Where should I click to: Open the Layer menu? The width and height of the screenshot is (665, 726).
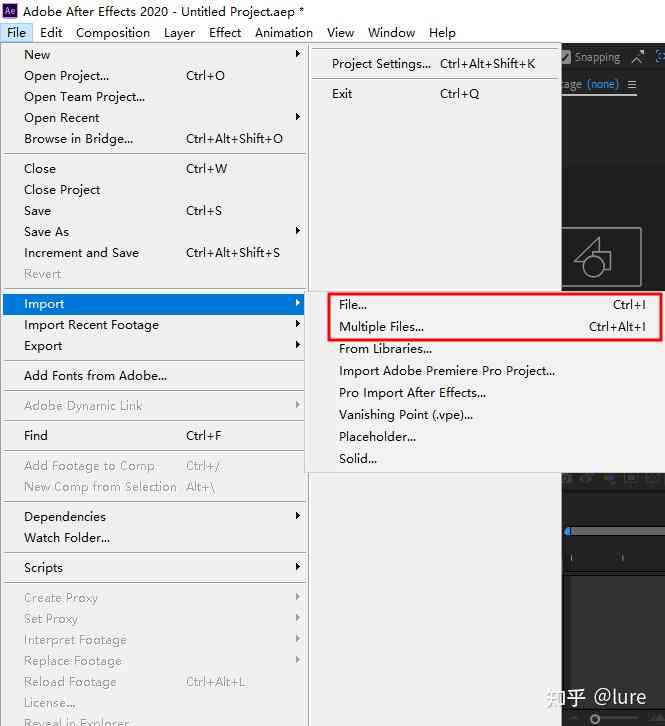179,33
